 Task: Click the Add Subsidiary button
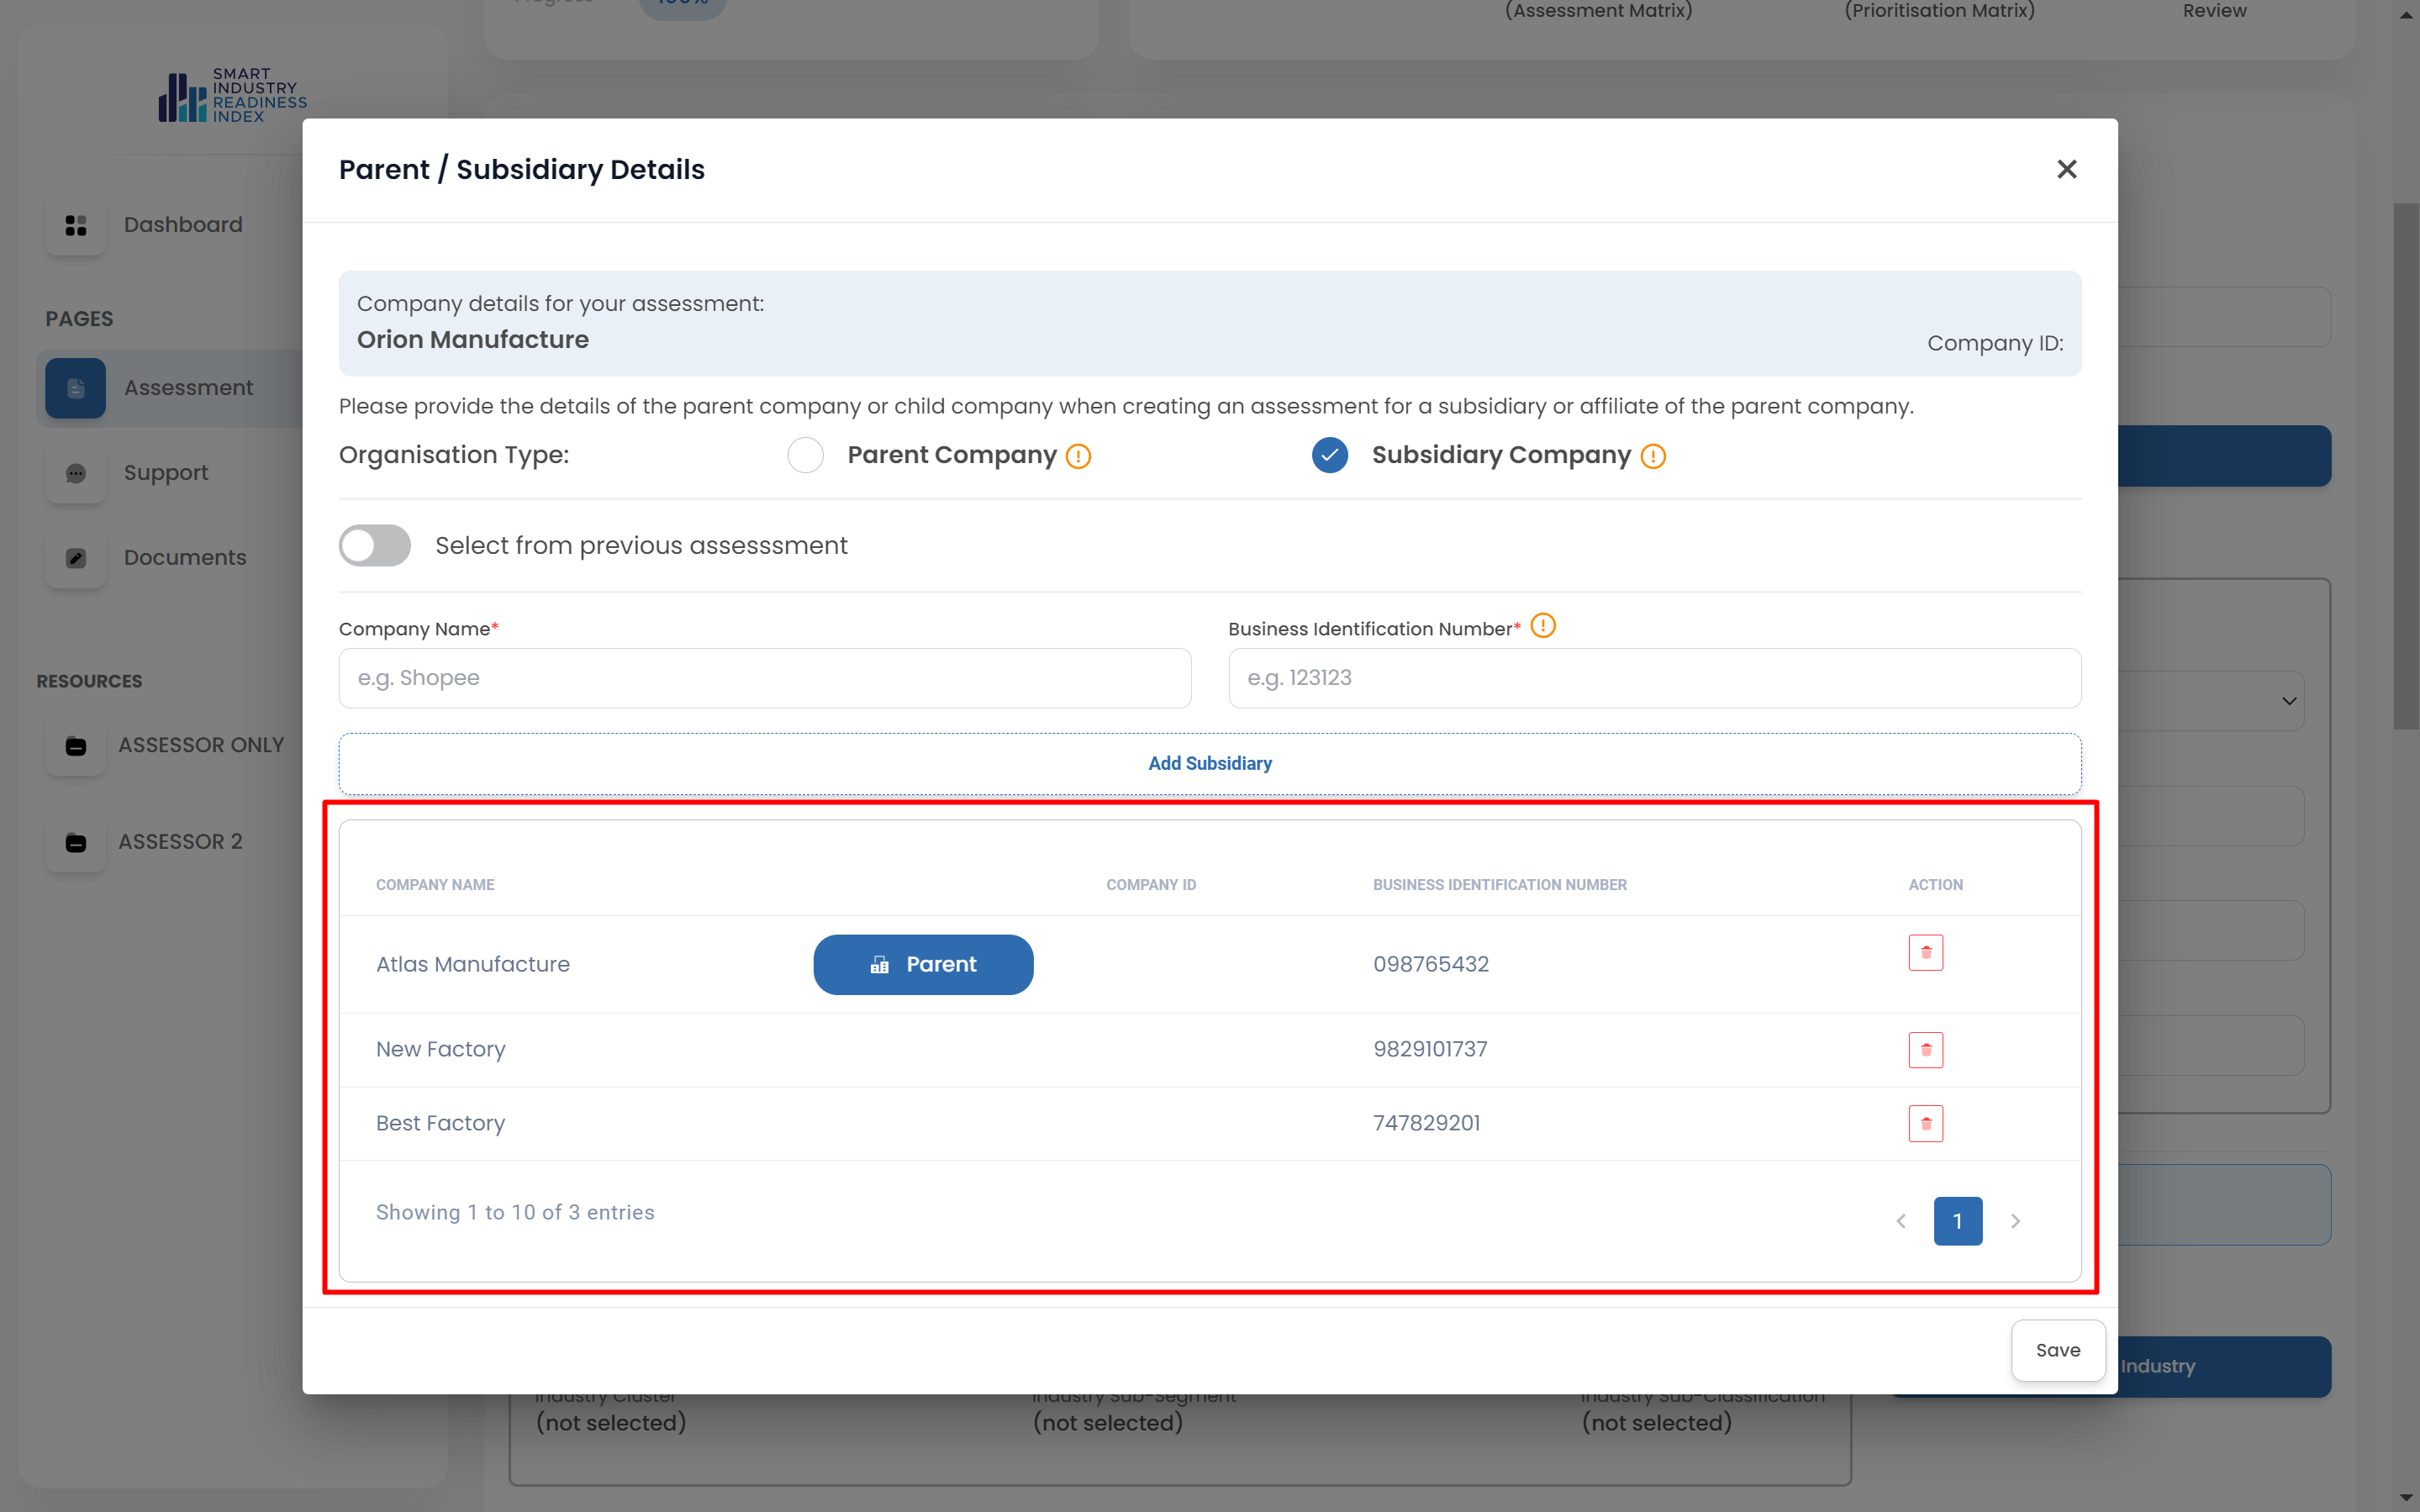(1209, 763)
